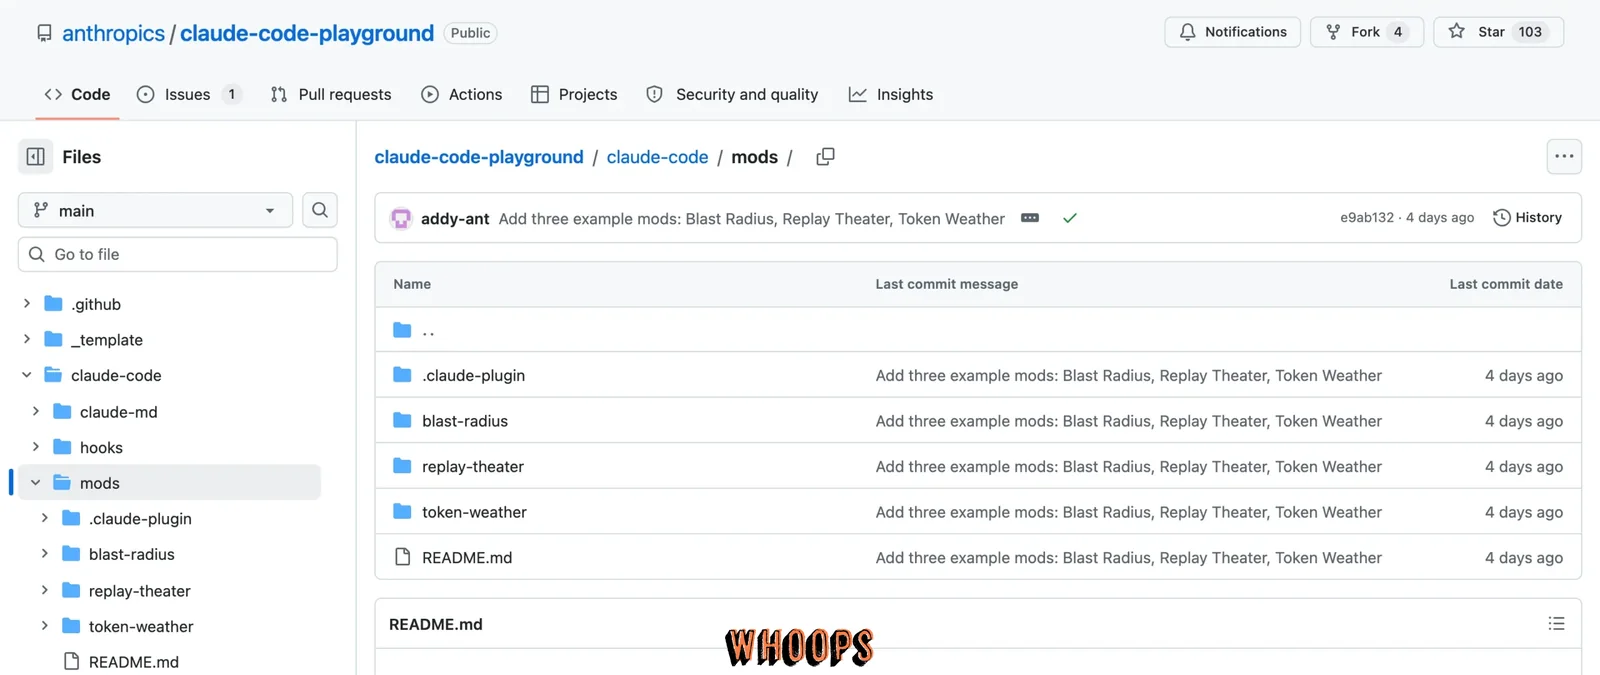The image size is (1600, 675).
Task: Expand the _template folder in tree
Action: (x=27, y=340)
